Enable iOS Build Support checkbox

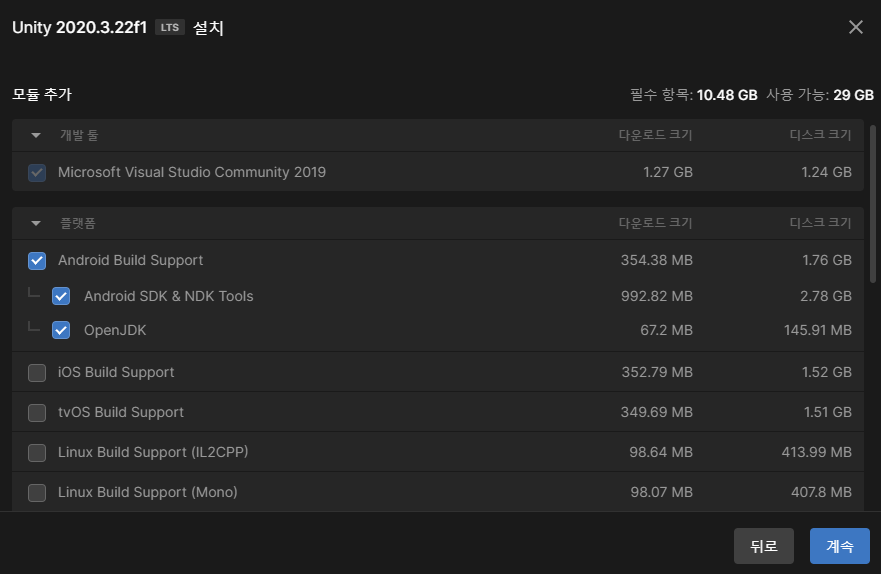(37, 372)
